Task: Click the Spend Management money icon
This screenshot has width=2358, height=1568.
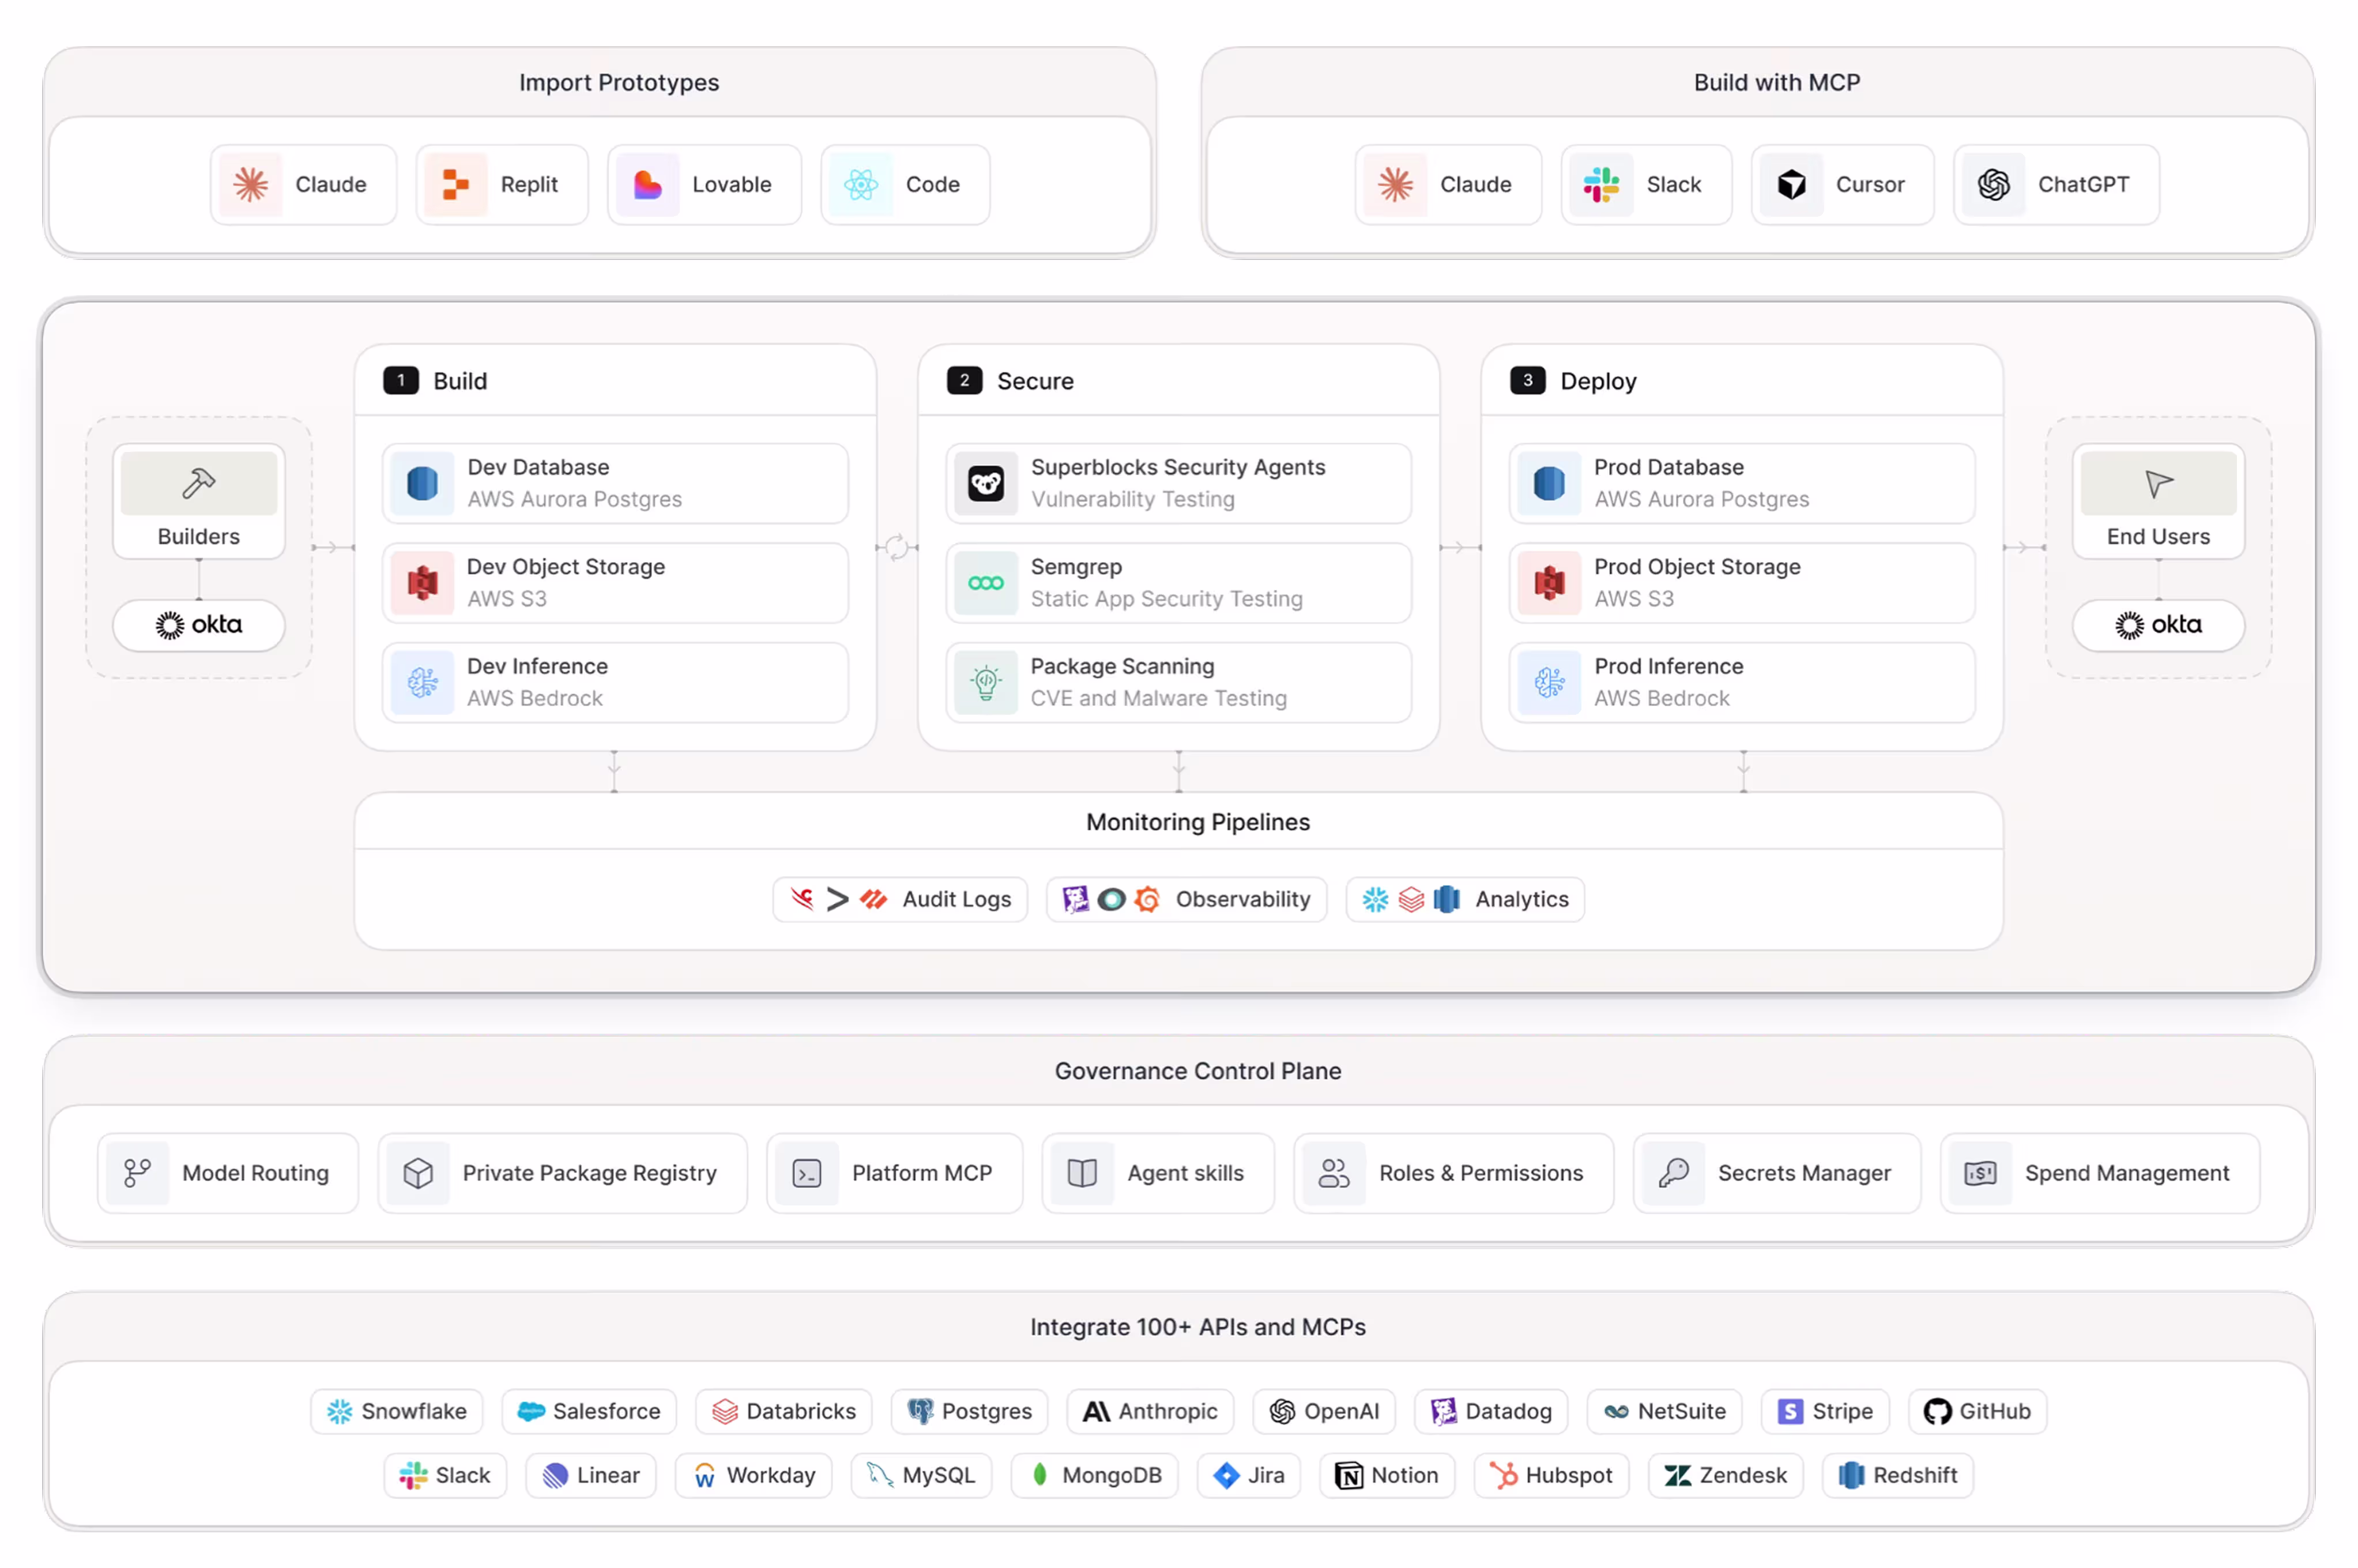Action: tap(1980, 1173)
